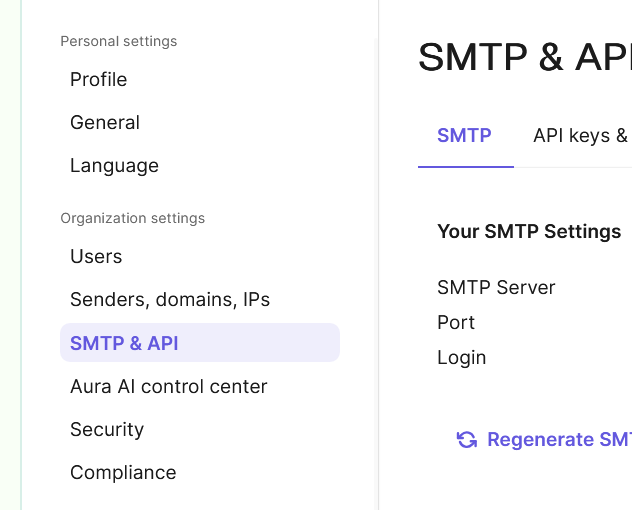Image resolution: width=632 pixels, height=510 pixels.
Task: Go to Security settings
Action: 107,430
